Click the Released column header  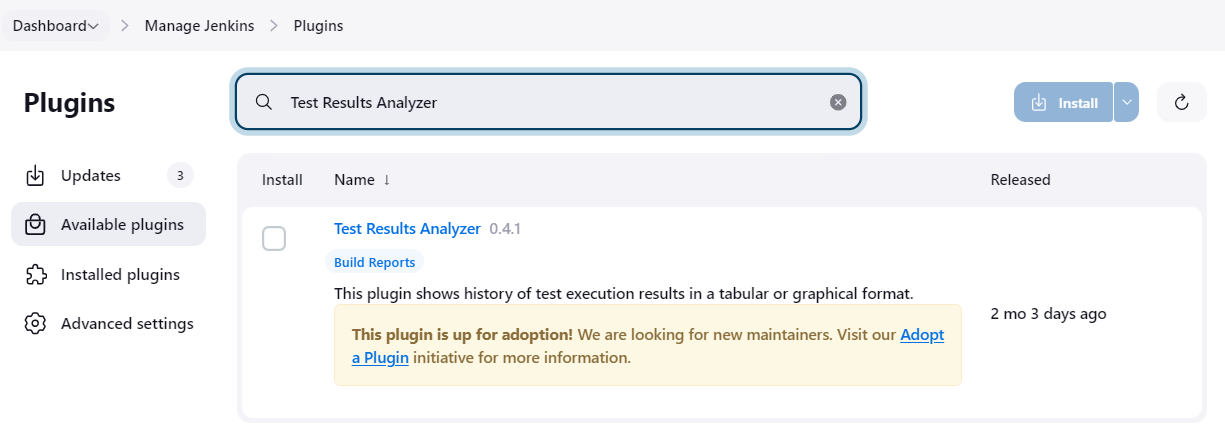1020,180
